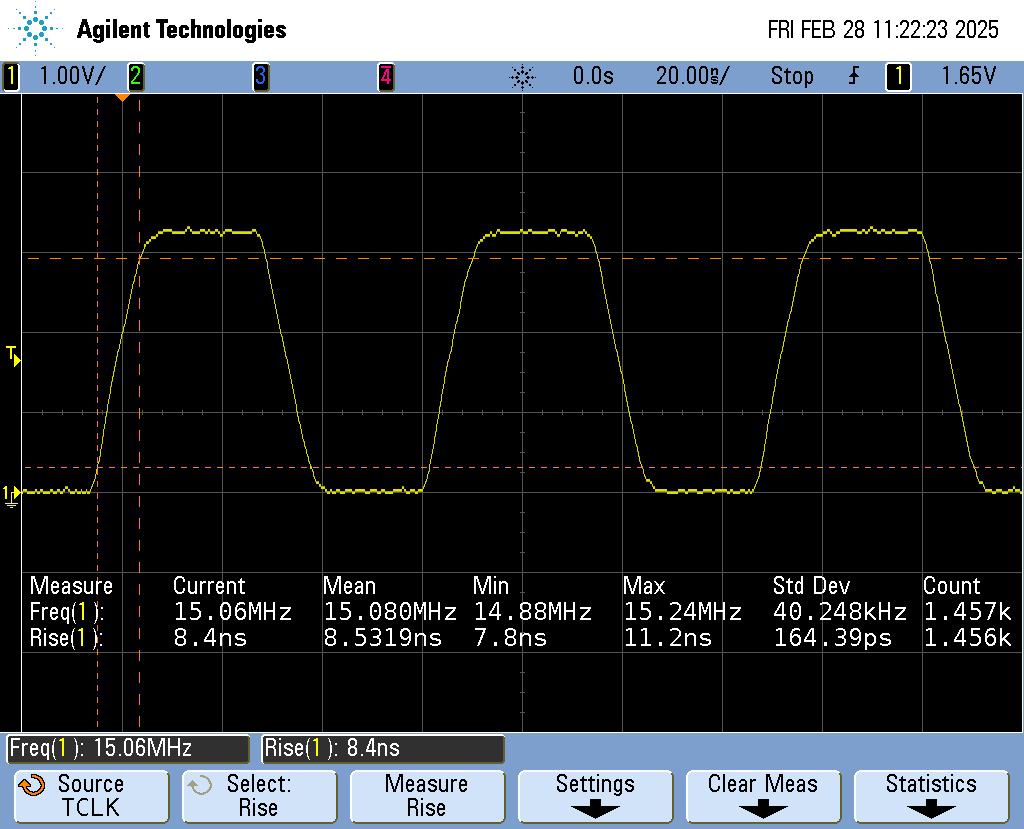Viewport: 1024px width, 829px height.
Task: Click the Rise(1): 8.4ns readout box
Action: 383,748
